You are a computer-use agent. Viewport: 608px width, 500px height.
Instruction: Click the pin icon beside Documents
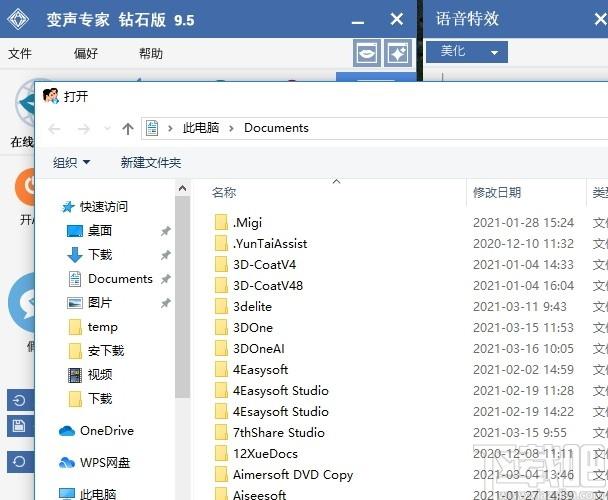166,279
